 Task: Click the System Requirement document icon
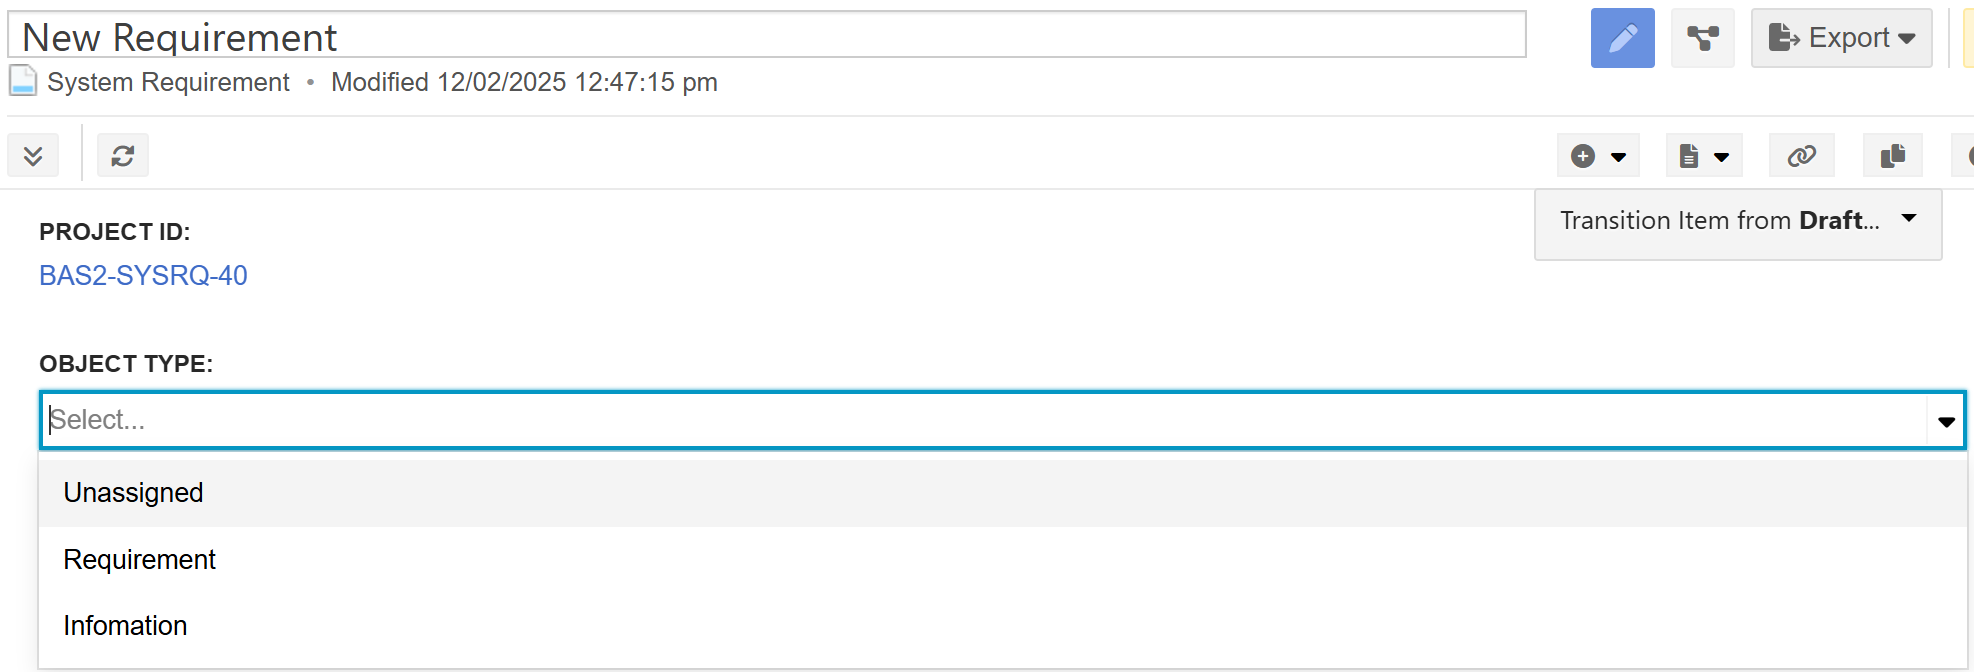click(x=23, y=81)
